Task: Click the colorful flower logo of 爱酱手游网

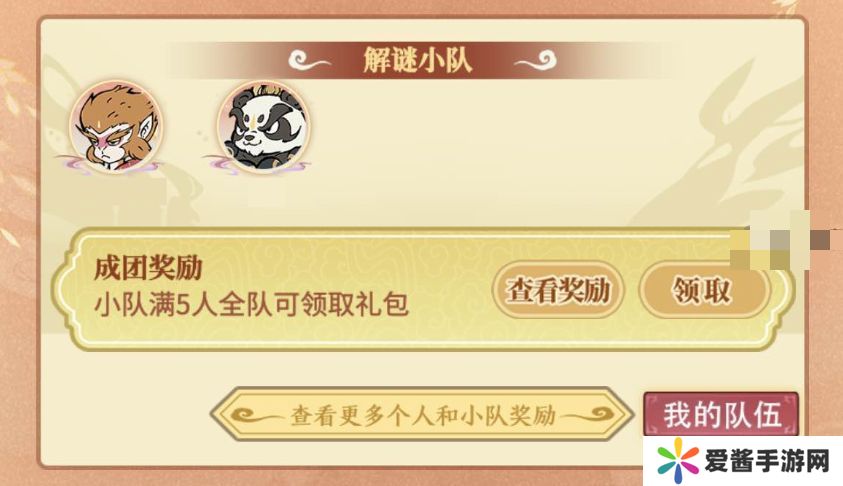Action: [677, 460]
